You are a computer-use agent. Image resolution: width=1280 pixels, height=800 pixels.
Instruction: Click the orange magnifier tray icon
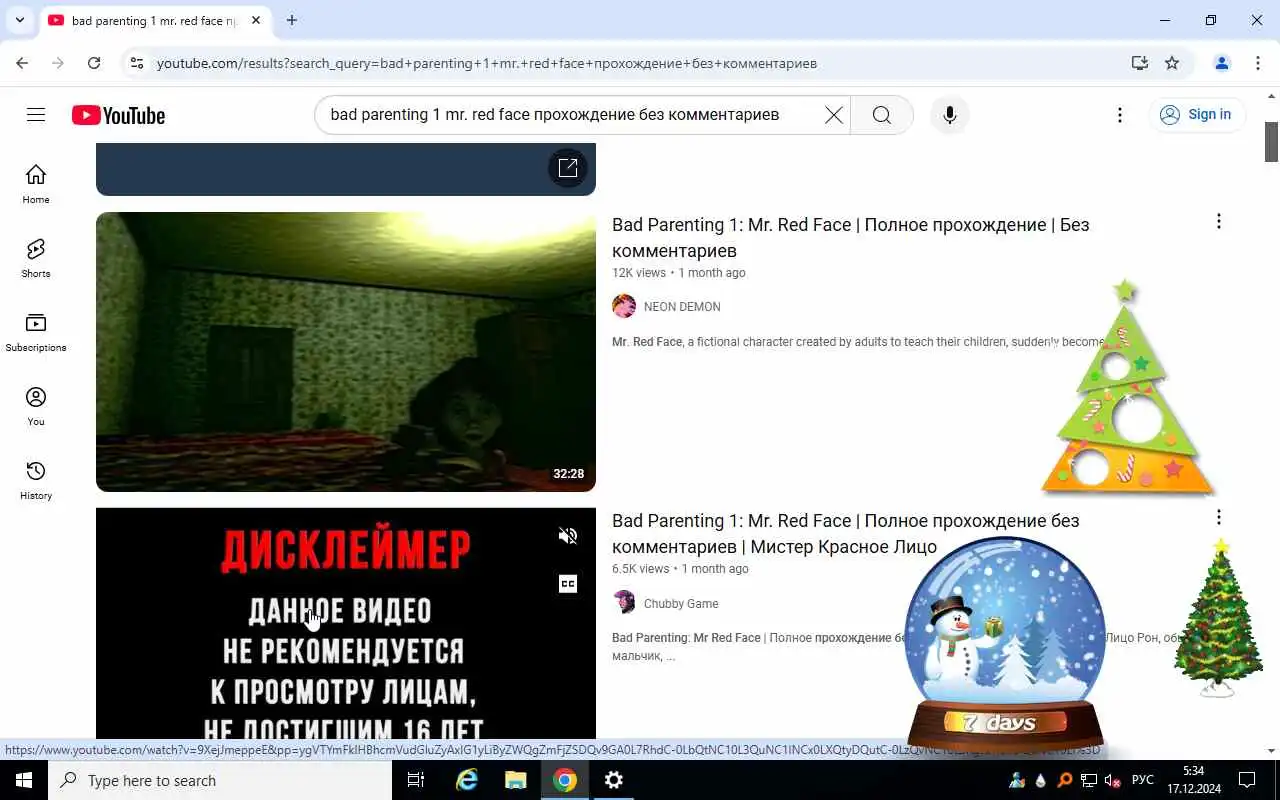tap(1065, 780)
